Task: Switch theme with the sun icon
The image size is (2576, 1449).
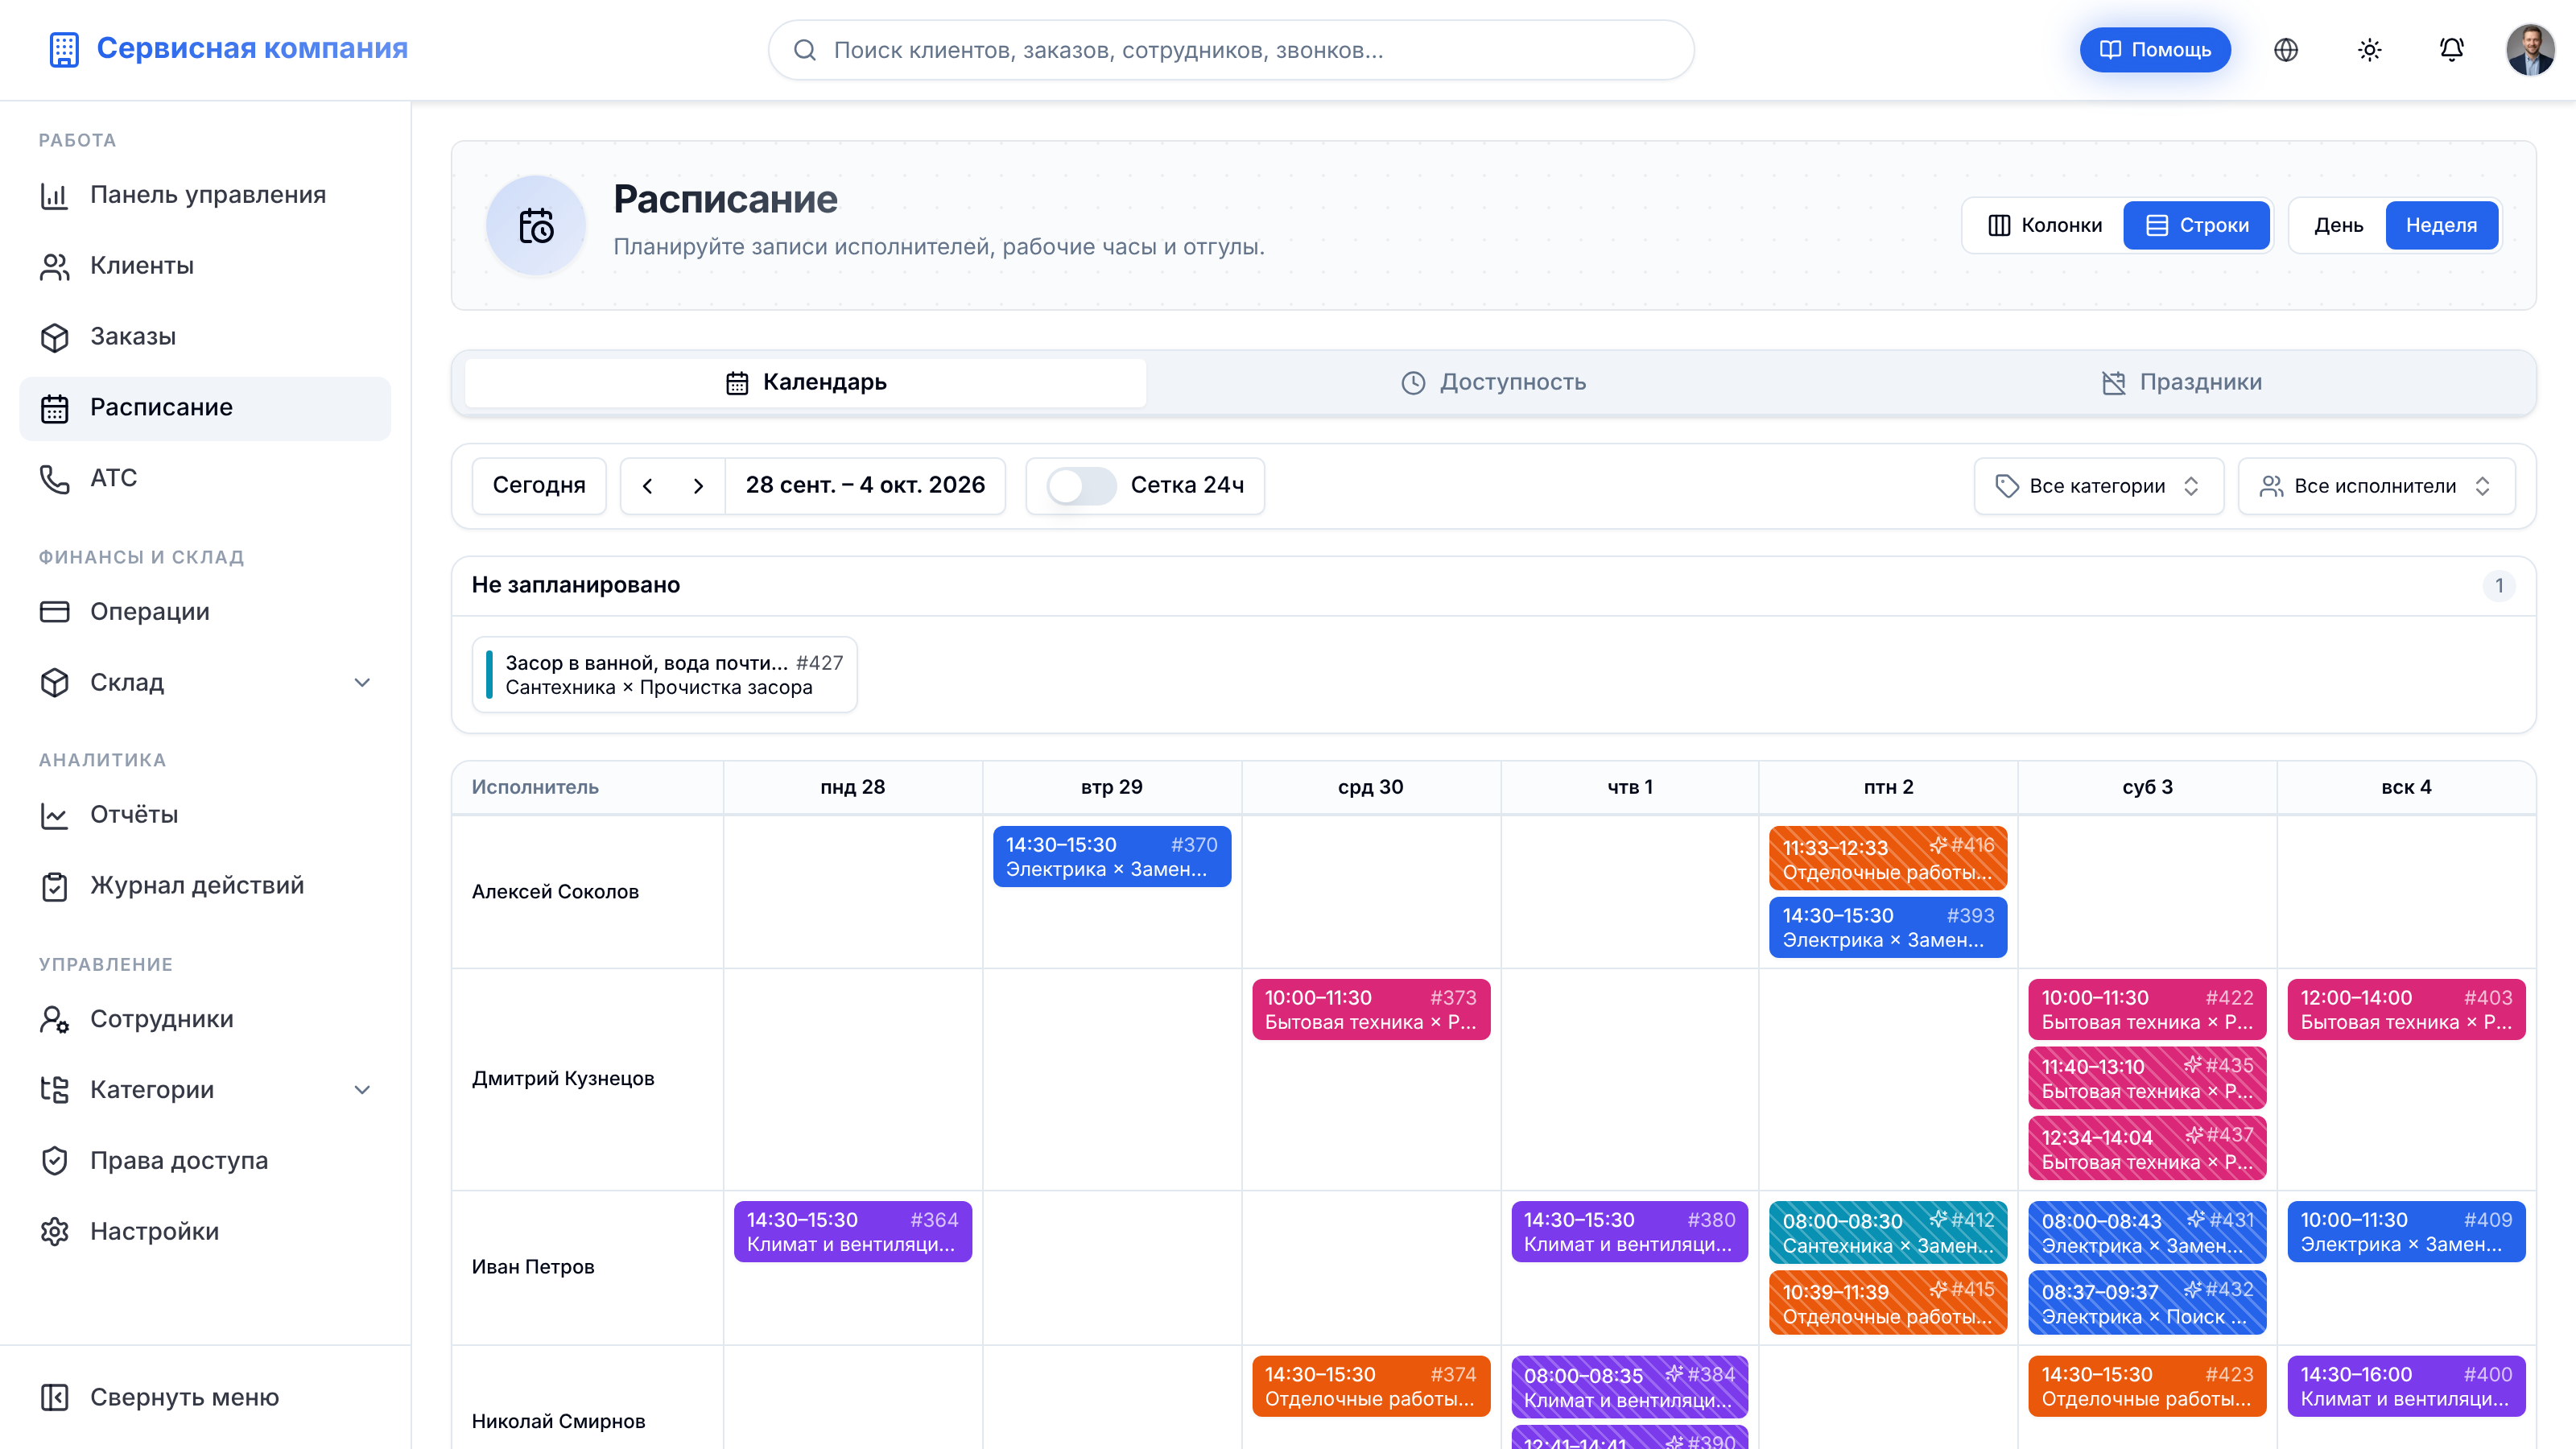Action: pyautogui.click(x=2369, y=50)
